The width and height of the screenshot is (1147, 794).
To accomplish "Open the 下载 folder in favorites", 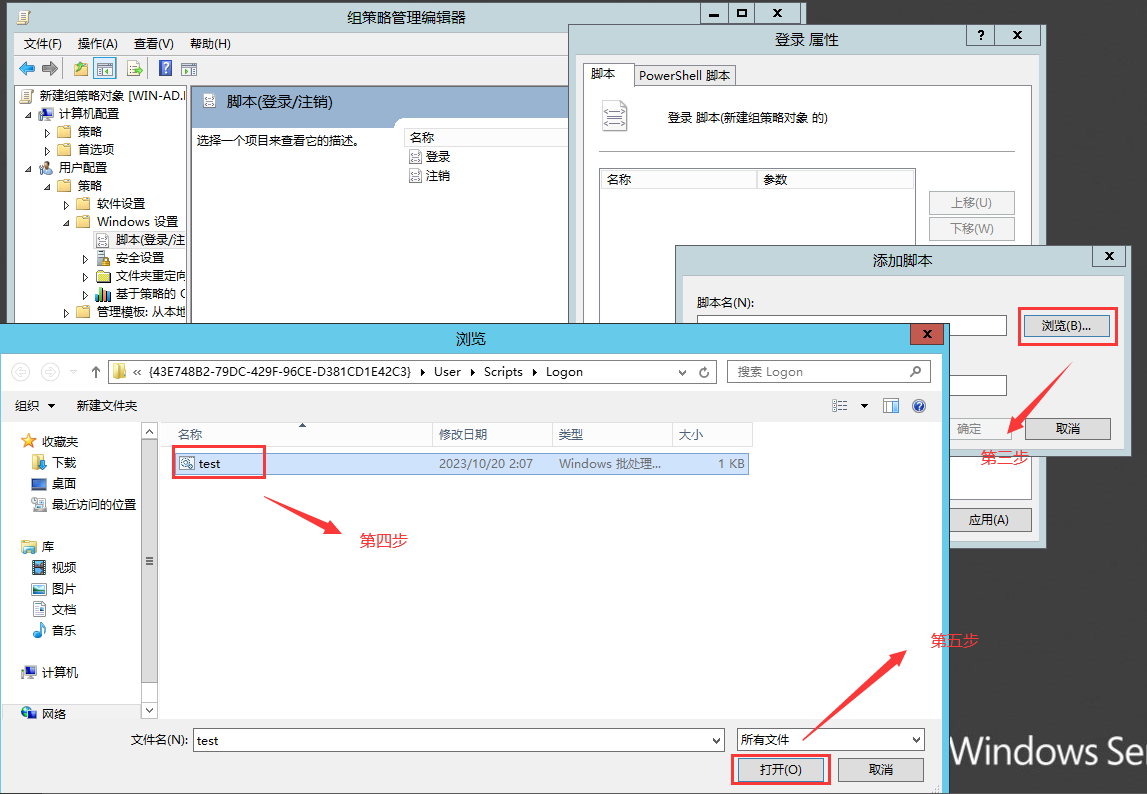I will click(64, 463).
